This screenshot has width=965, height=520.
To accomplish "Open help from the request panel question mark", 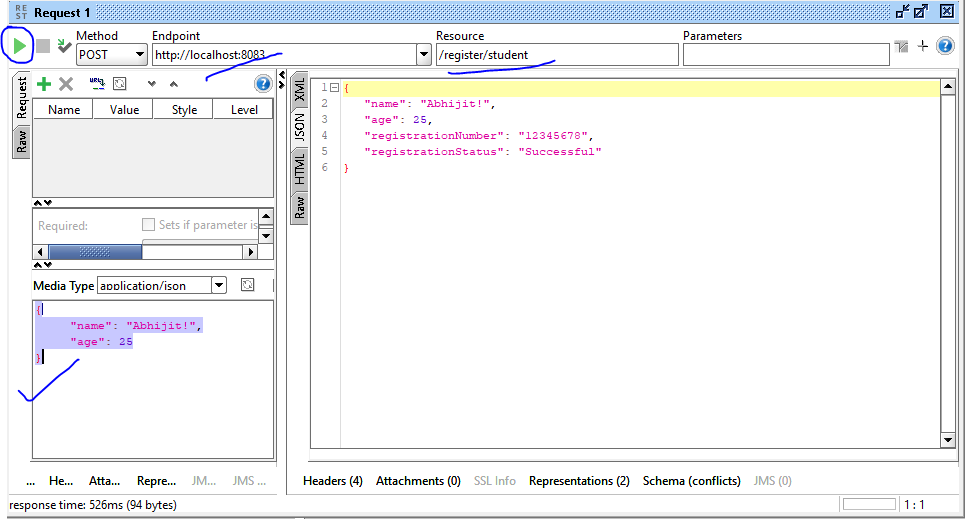I will point(263,84).
